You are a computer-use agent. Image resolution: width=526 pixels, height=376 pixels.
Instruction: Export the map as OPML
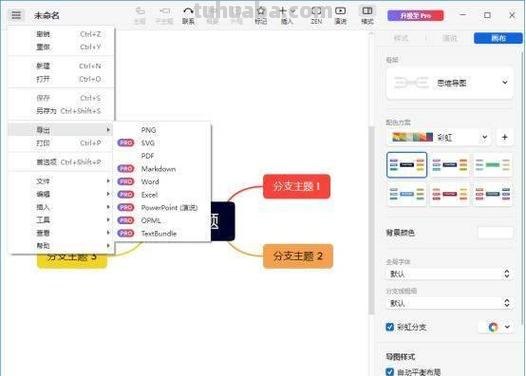(x=162, y=220)
